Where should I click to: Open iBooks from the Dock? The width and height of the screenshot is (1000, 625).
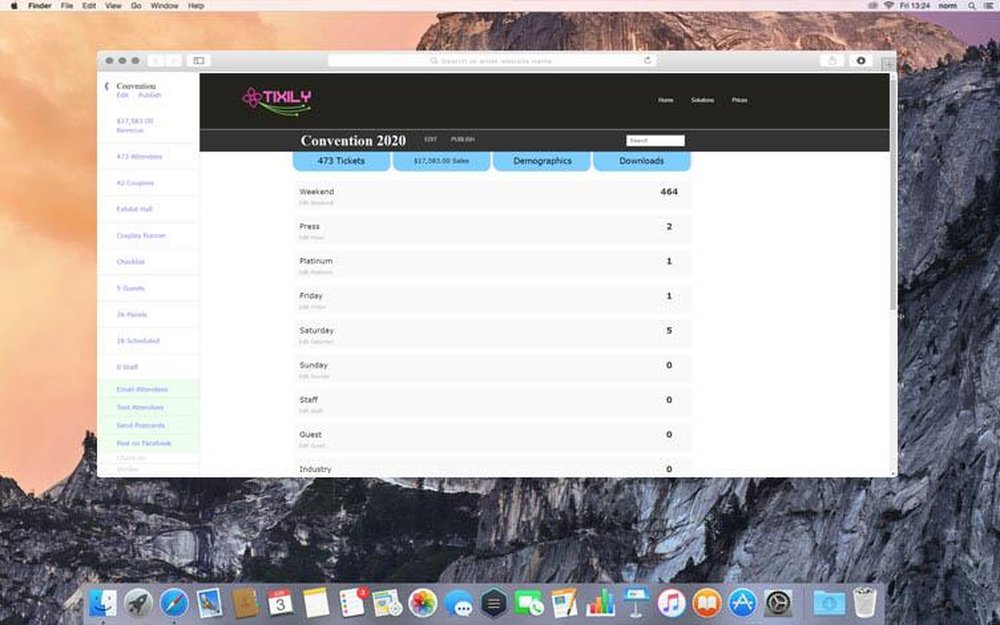pos(707,603)
